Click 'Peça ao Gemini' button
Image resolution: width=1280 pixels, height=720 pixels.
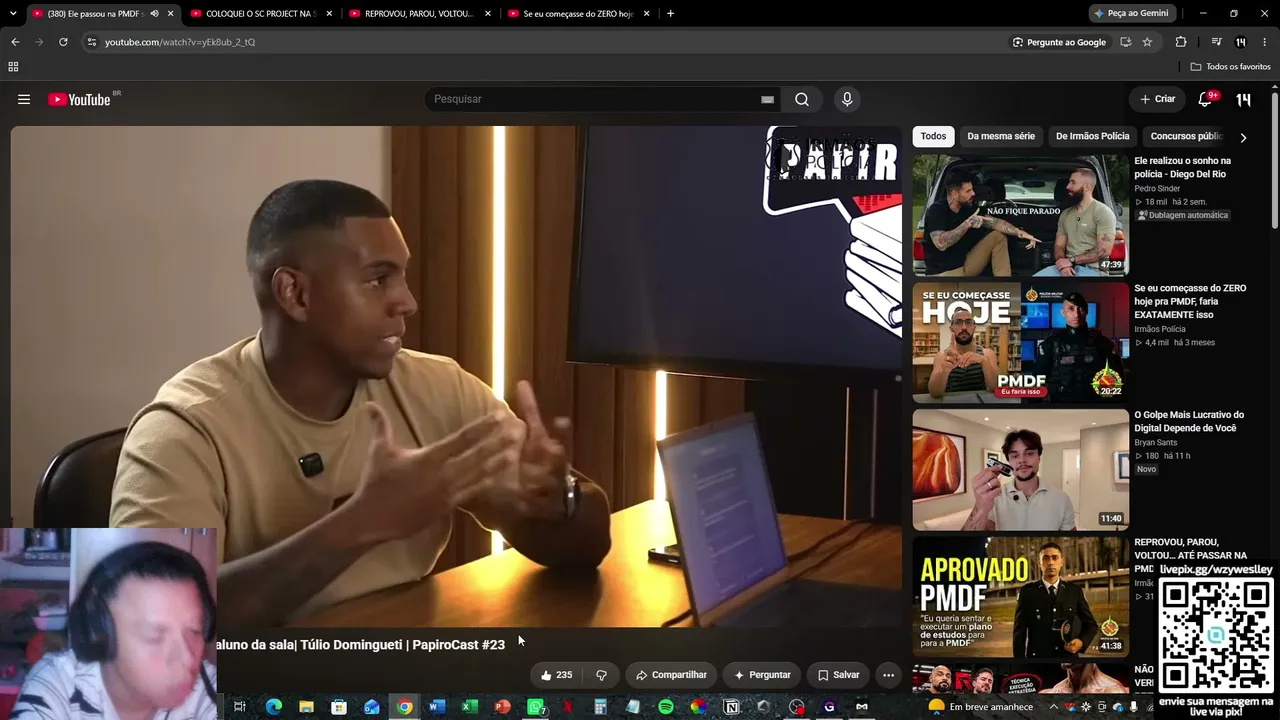click(1131, 13)
